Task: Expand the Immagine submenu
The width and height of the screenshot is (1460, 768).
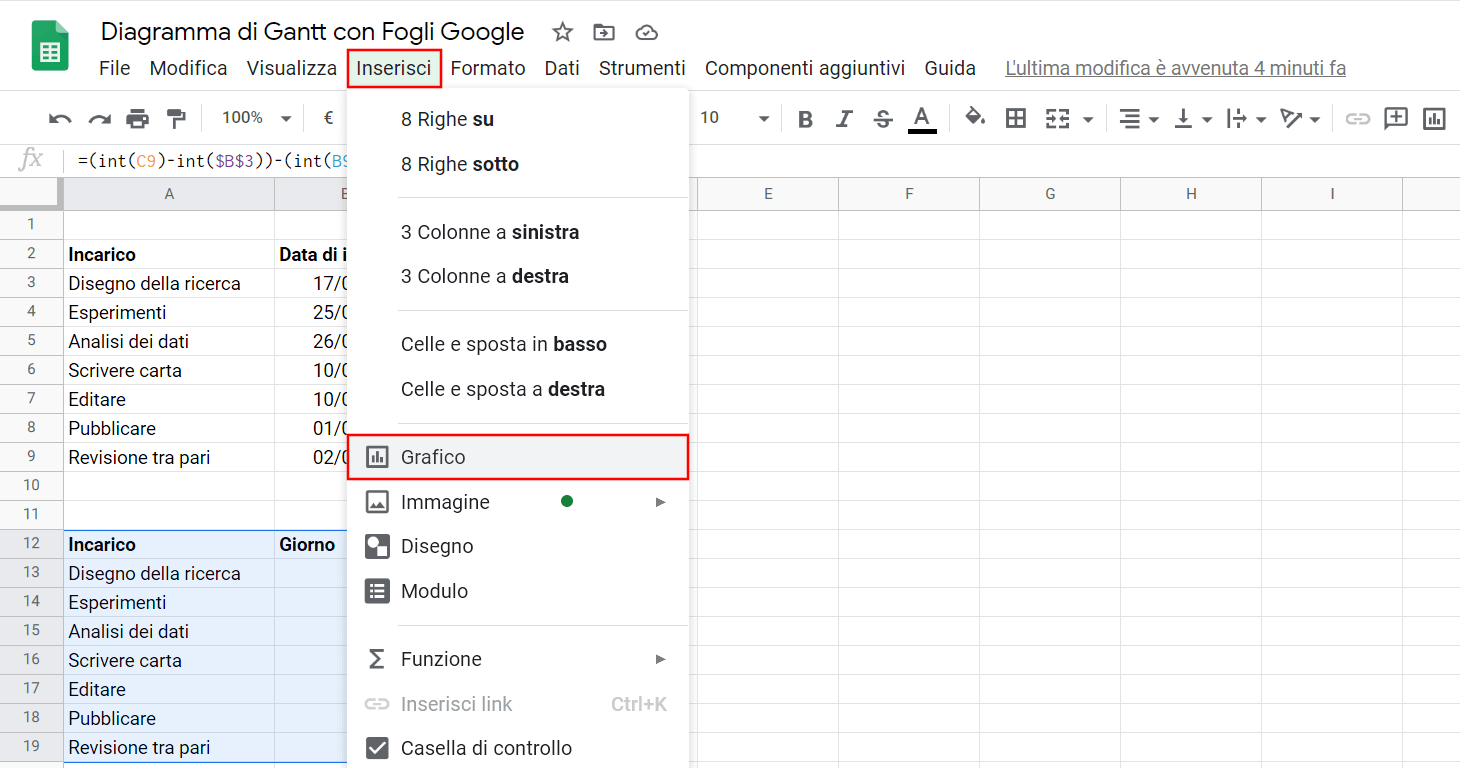Action: click(x=518, y=502)
